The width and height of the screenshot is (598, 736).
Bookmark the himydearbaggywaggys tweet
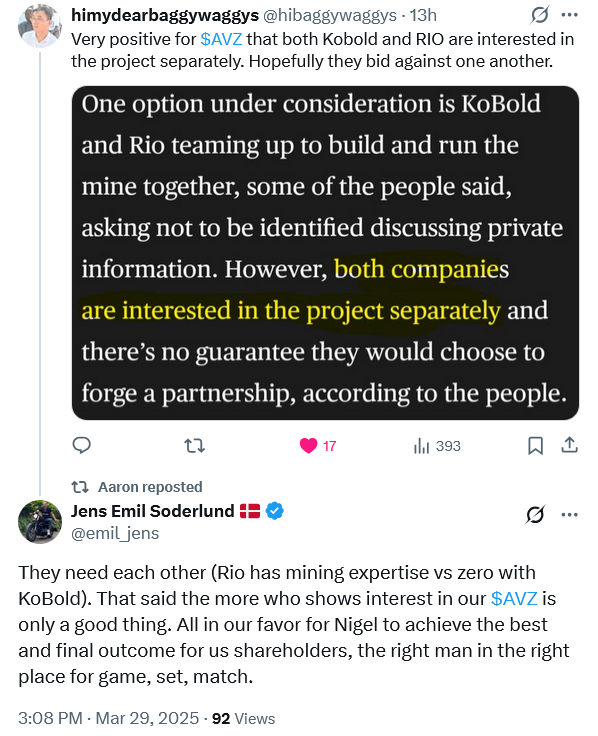point(536,445)
